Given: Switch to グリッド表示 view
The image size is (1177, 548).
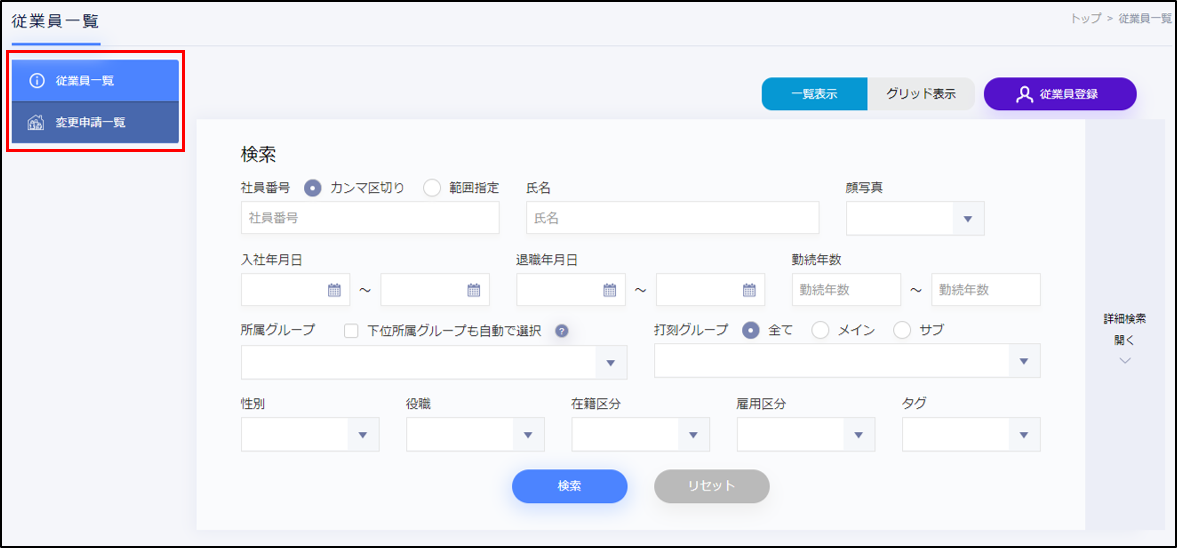Looking at the screenshot, I should 920,94.
